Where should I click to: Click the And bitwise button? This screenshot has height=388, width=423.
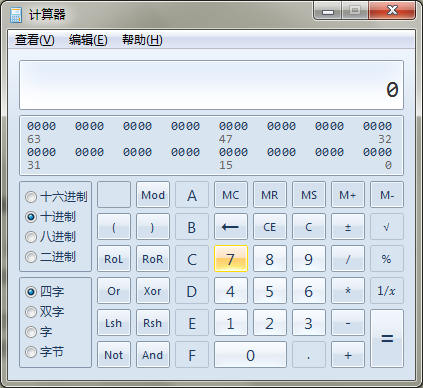153,355
